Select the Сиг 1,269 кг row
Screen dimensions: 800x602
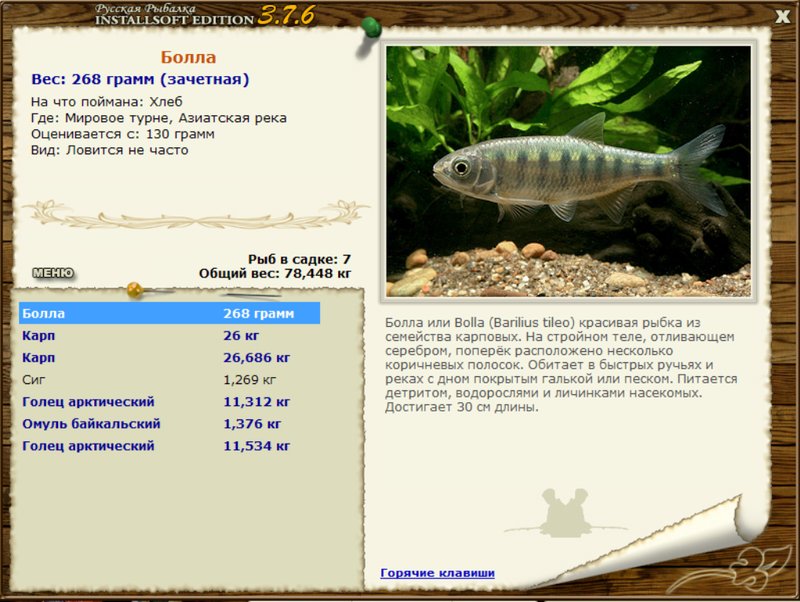(x=169, y=380)
